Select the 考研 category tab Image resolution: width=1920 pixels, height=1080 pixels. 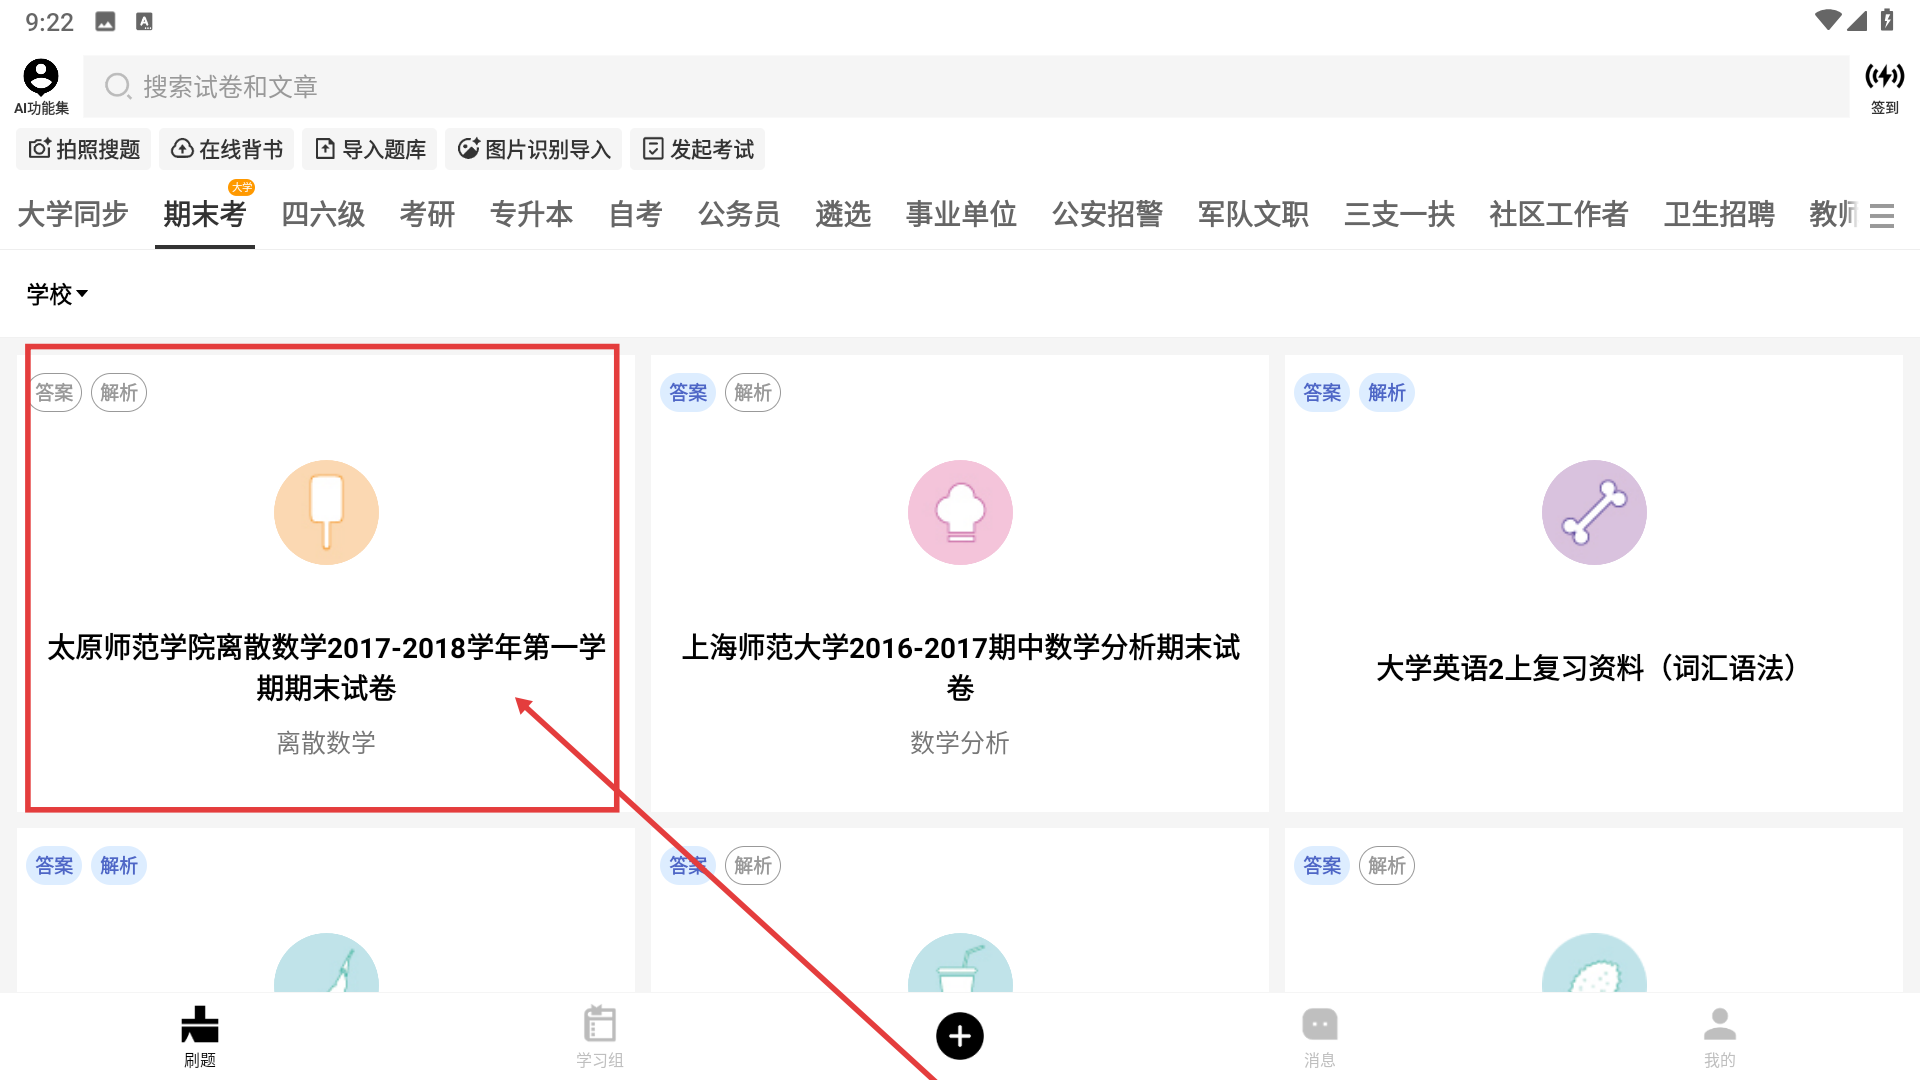(x=427, y=214)
